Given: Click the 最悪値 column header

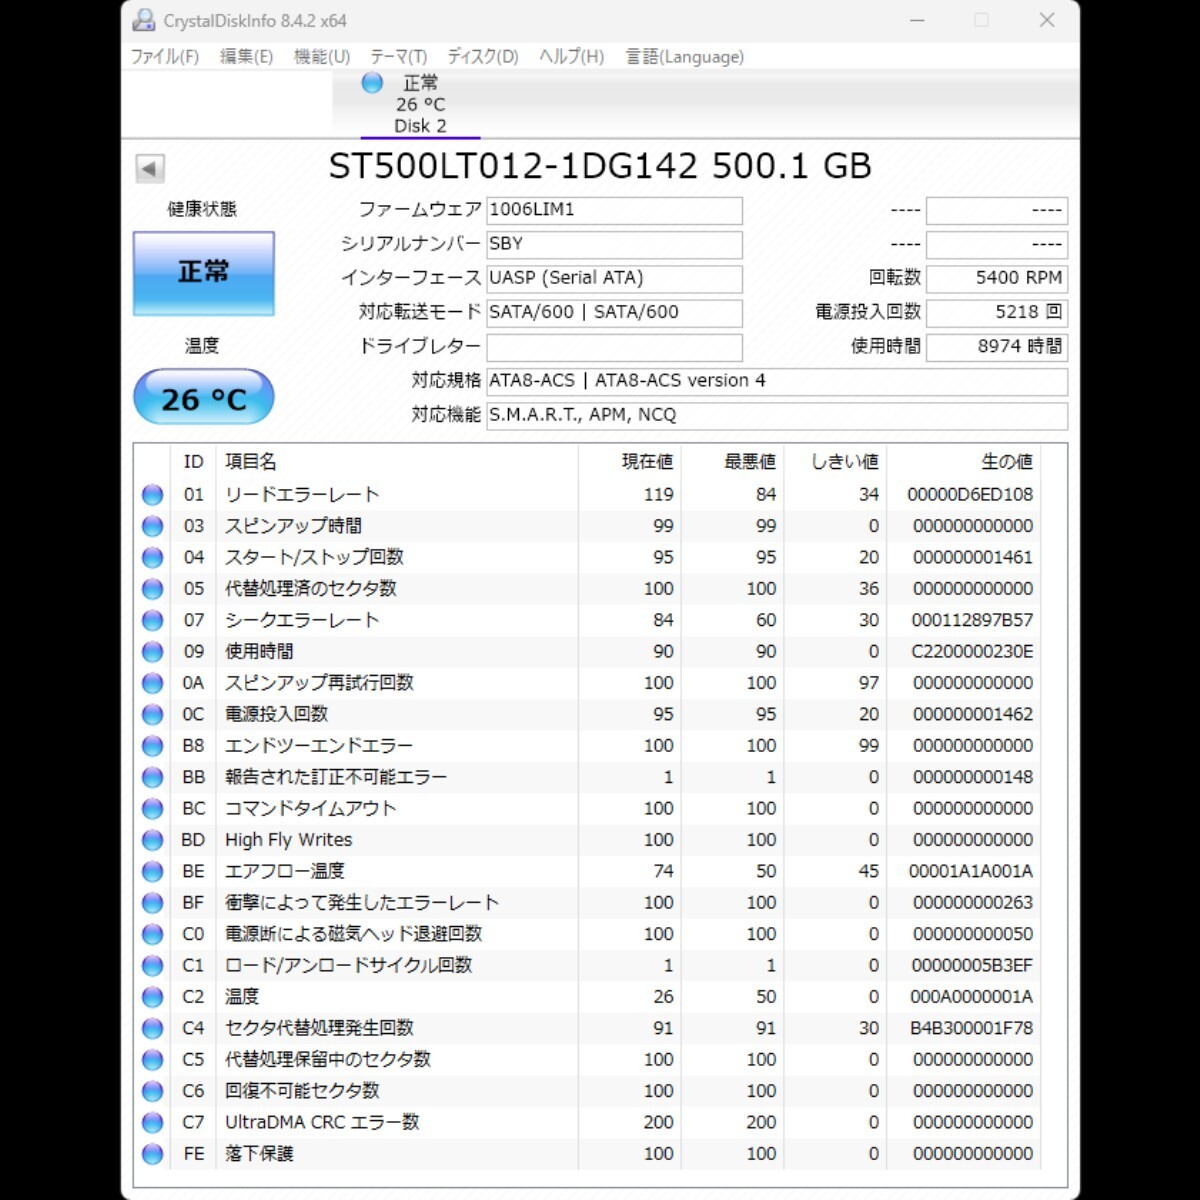Looking at the screenshot, I should [x=733, y=462].
